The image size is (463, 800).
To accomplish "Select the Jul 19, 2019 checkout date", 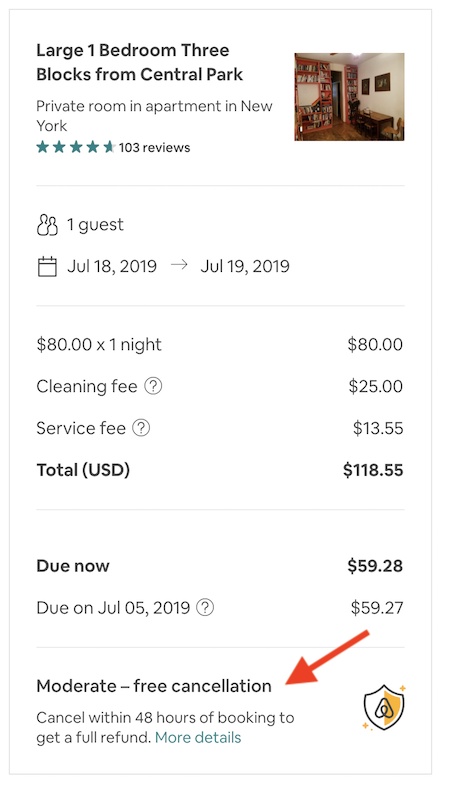I will [x=245, y=266].
